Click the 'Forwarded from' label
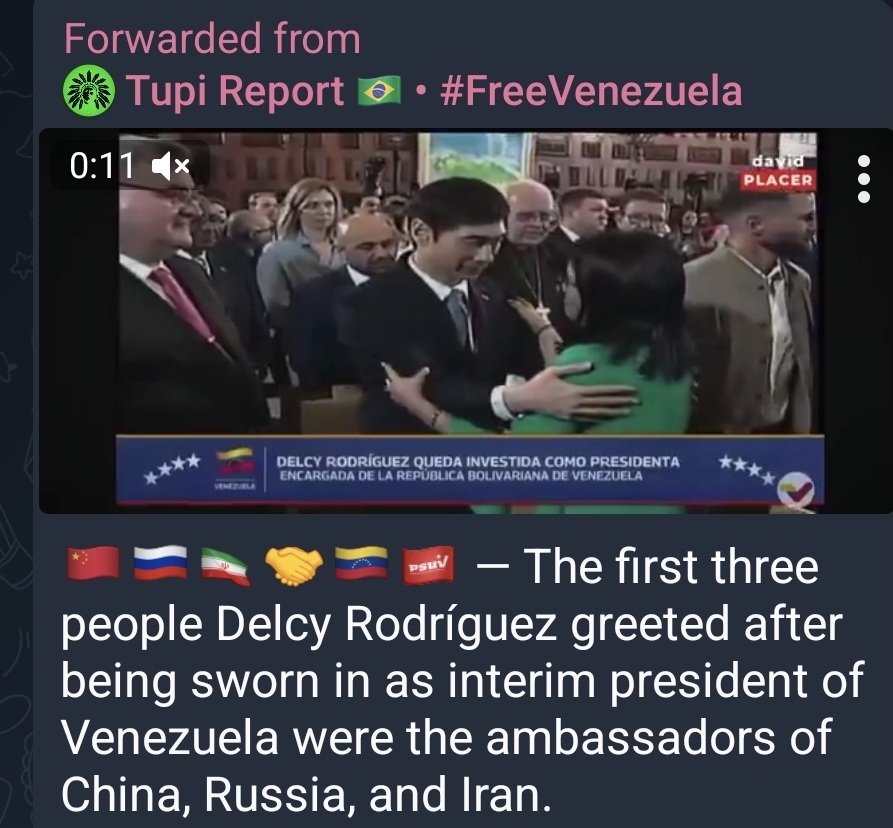 tap(212, 39)
